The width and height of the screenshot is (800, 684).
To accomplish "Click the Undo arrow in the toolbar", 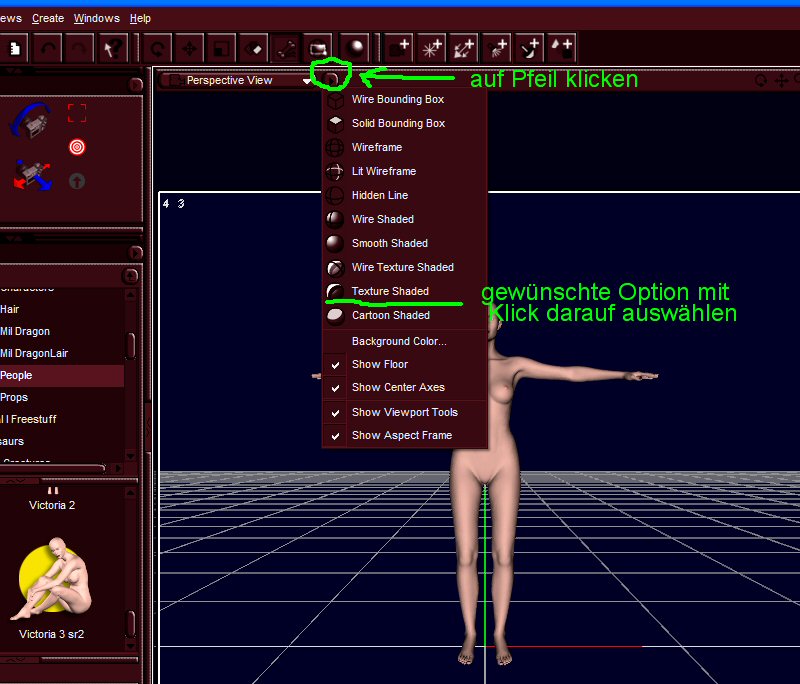I will coord(48,49).
